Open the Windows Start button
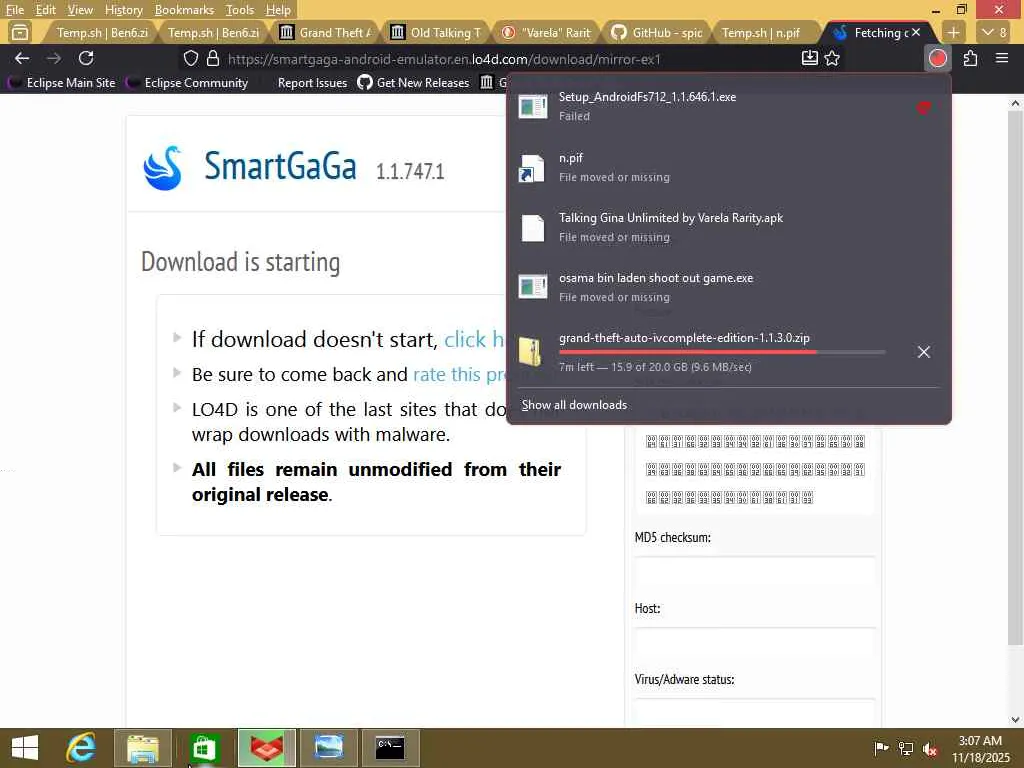 [x=25, y=748]
